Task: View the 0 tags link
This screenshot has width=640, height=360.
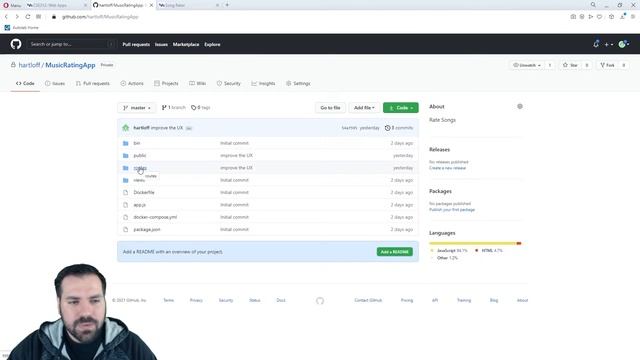Action: (200, 108)
